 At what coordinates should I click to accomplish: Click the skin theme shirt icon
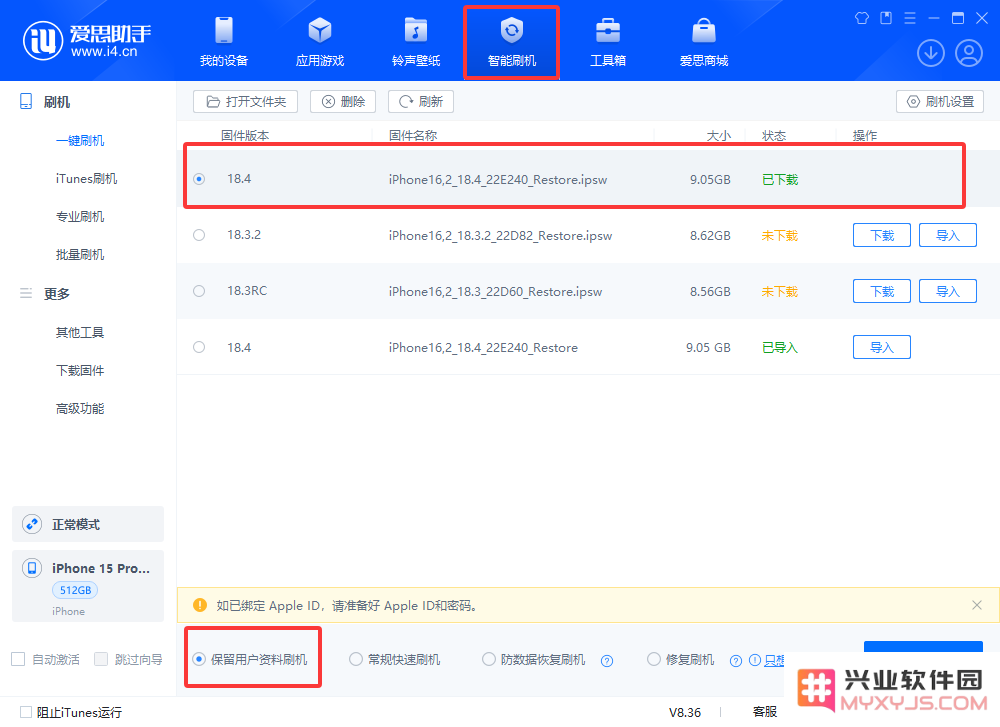pyautogui.click(x=862, y=18)
